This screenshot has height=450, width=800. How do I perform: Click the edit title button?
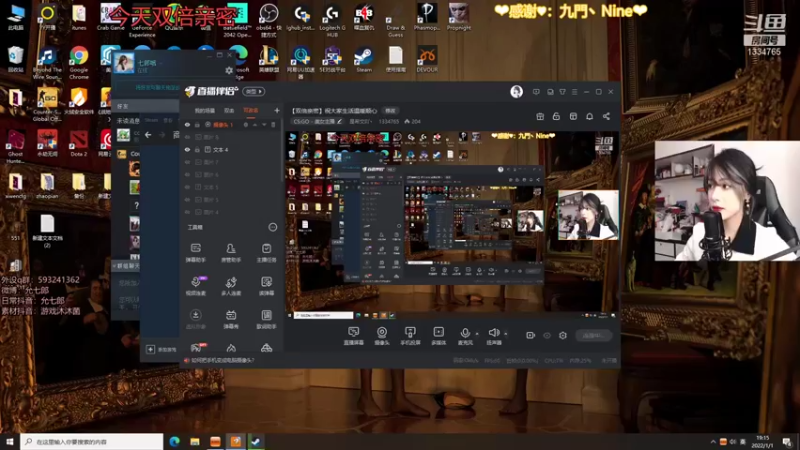click(x=390, y=111)
